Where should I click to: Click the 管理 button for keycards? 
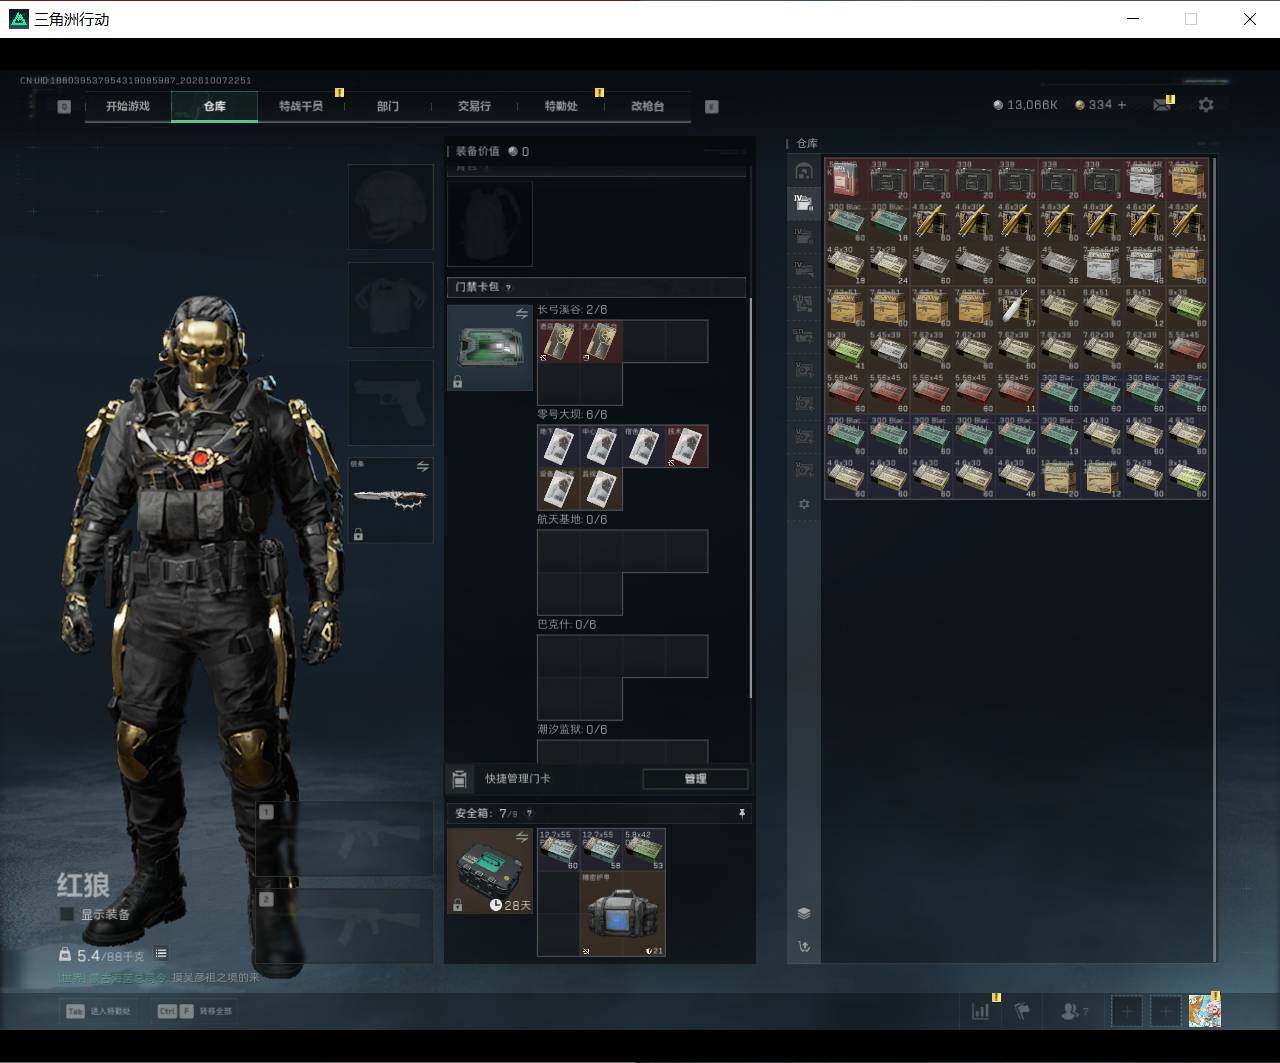click(695, 779)
